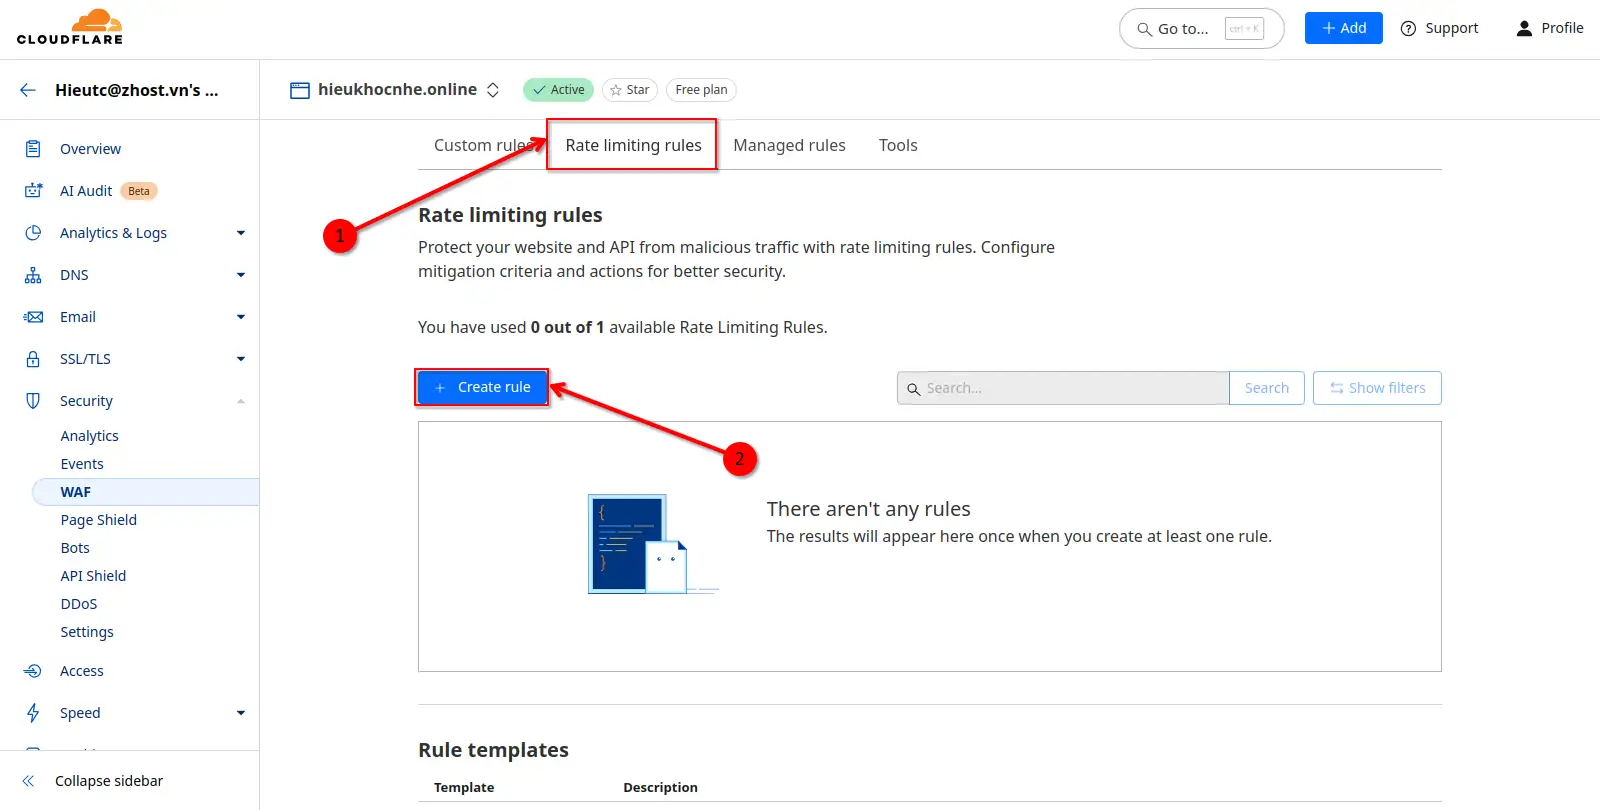Open the Tools tab
Screen dimensions: 1600x810
tap(897, 145)
